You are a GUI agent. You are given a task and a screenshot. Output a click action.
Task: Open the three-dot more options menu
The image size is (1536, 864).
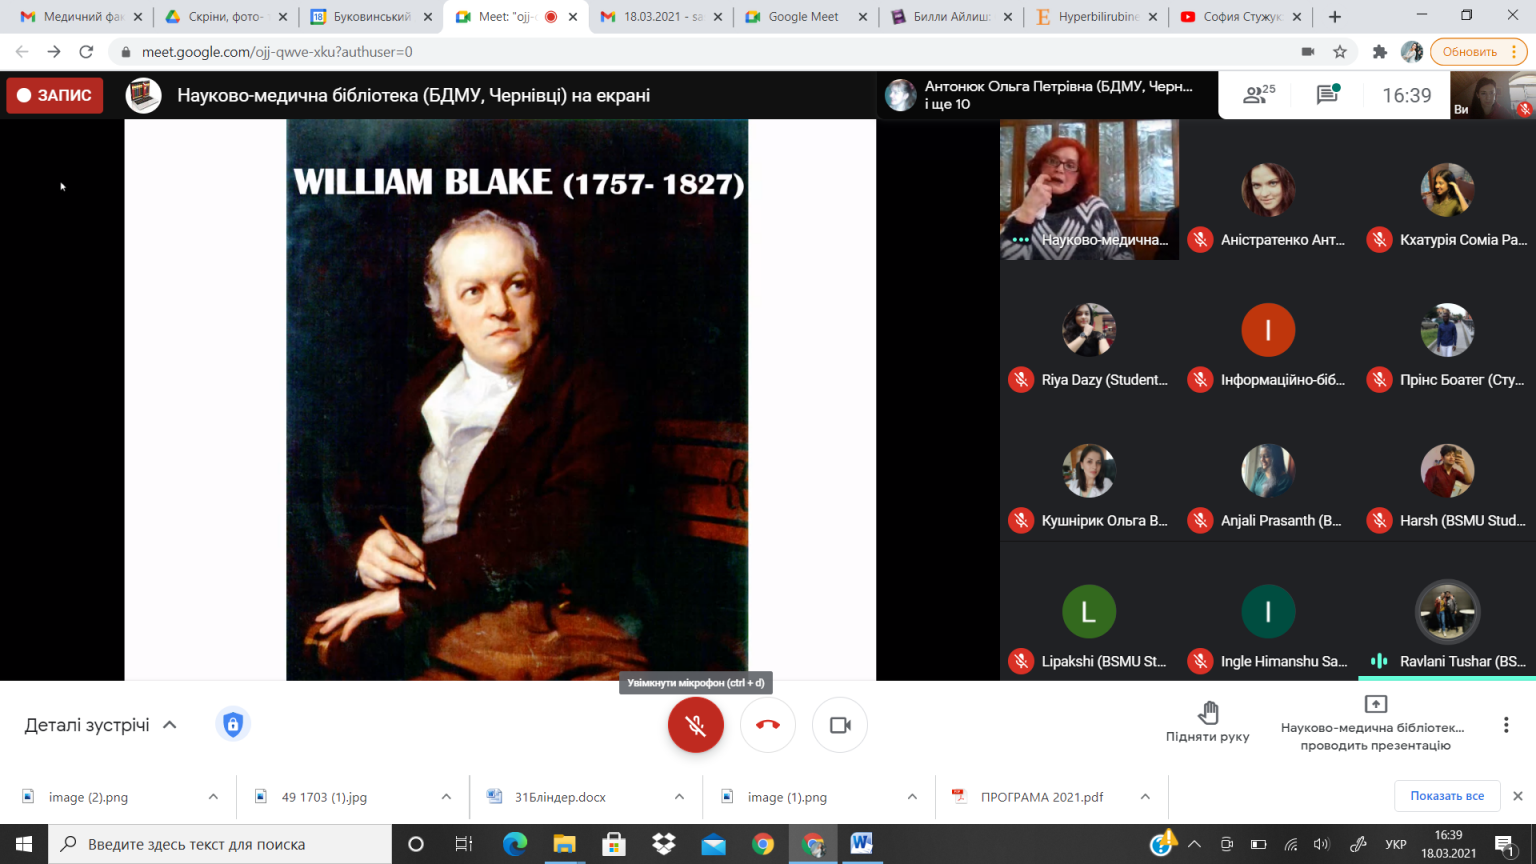tap(1505, 725)
